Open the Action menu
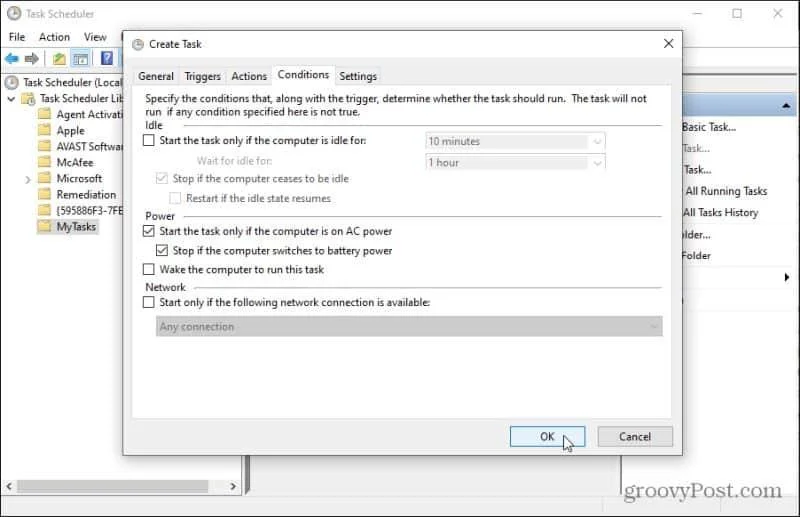This screenshot has height=517, width=800. pos(54,37)
